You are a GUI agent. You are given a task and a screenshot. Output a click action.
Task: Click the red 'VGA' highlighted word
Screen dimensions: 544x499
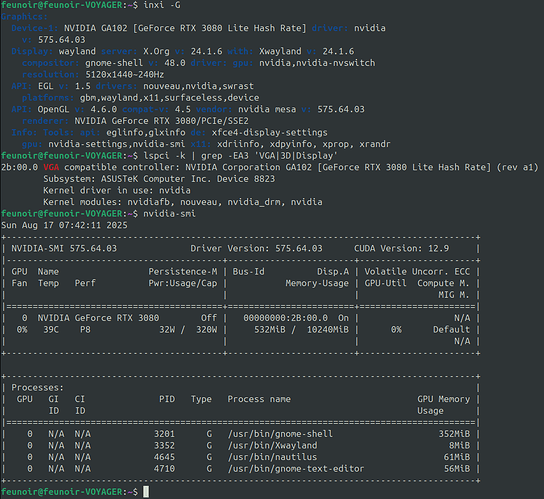pos(51,167)
